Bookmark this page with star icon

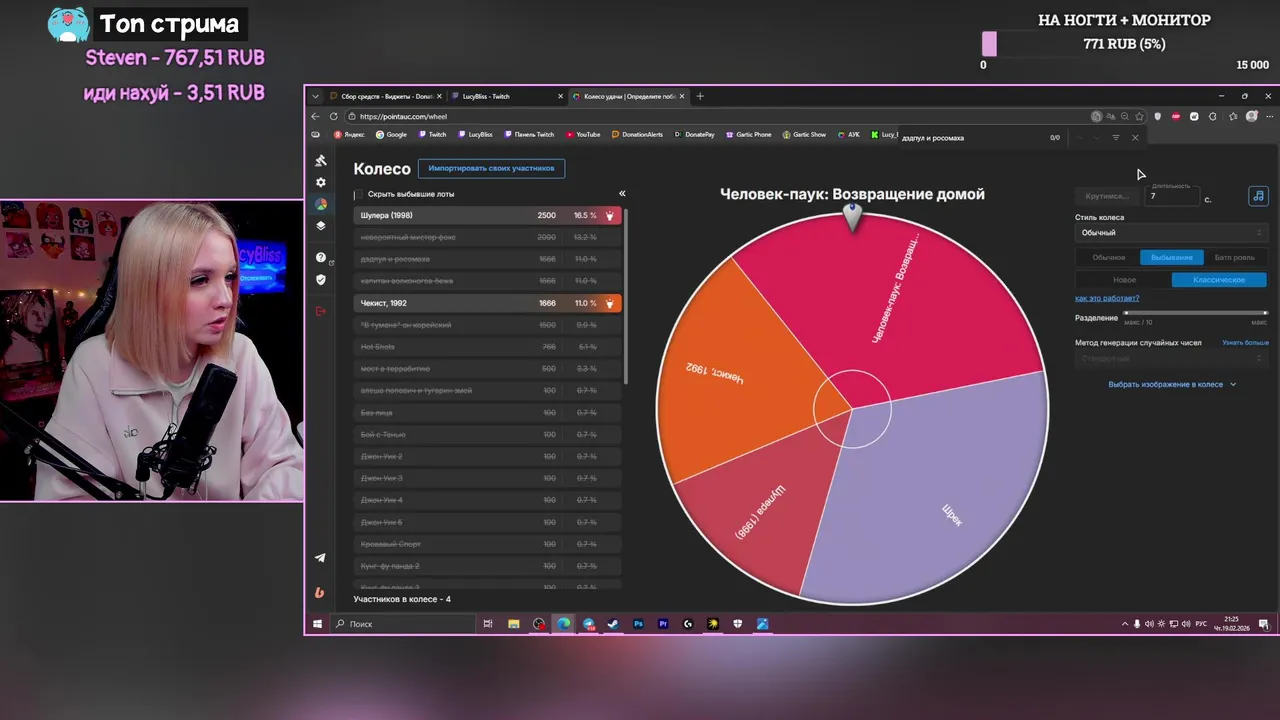click(1139, 116)
